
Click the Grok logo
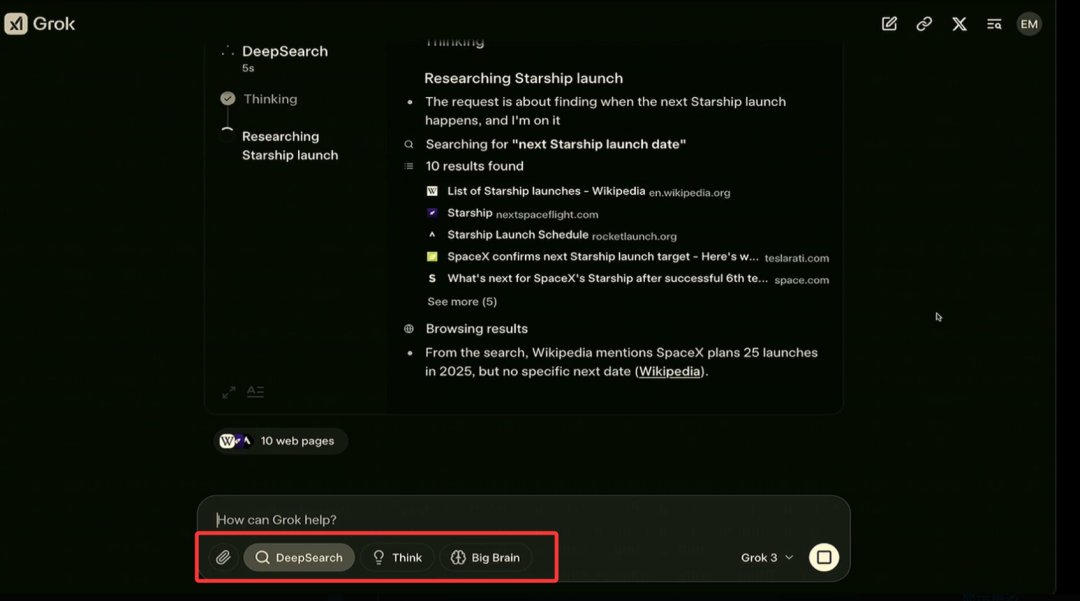point(39,23)
